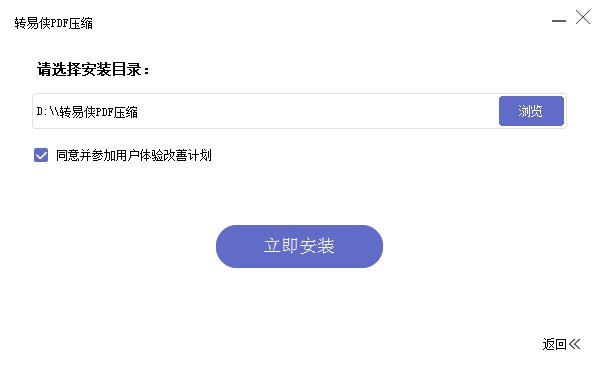Image resolution: width=600 pixels, height=370 pixels.
Task: Click the 请选择安装目录 heading
Action: (x=93, y=70)
